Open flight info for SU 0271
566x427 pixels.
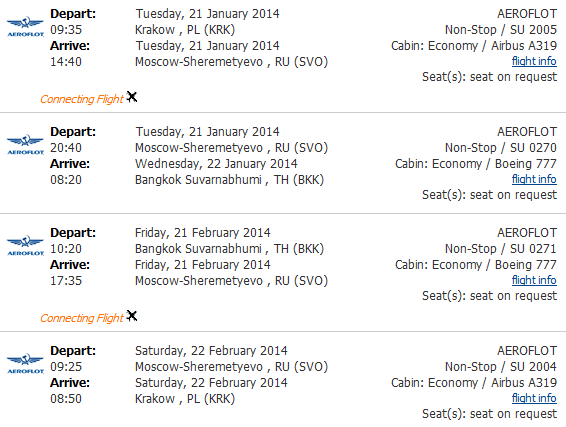click(x=534, y=280)
